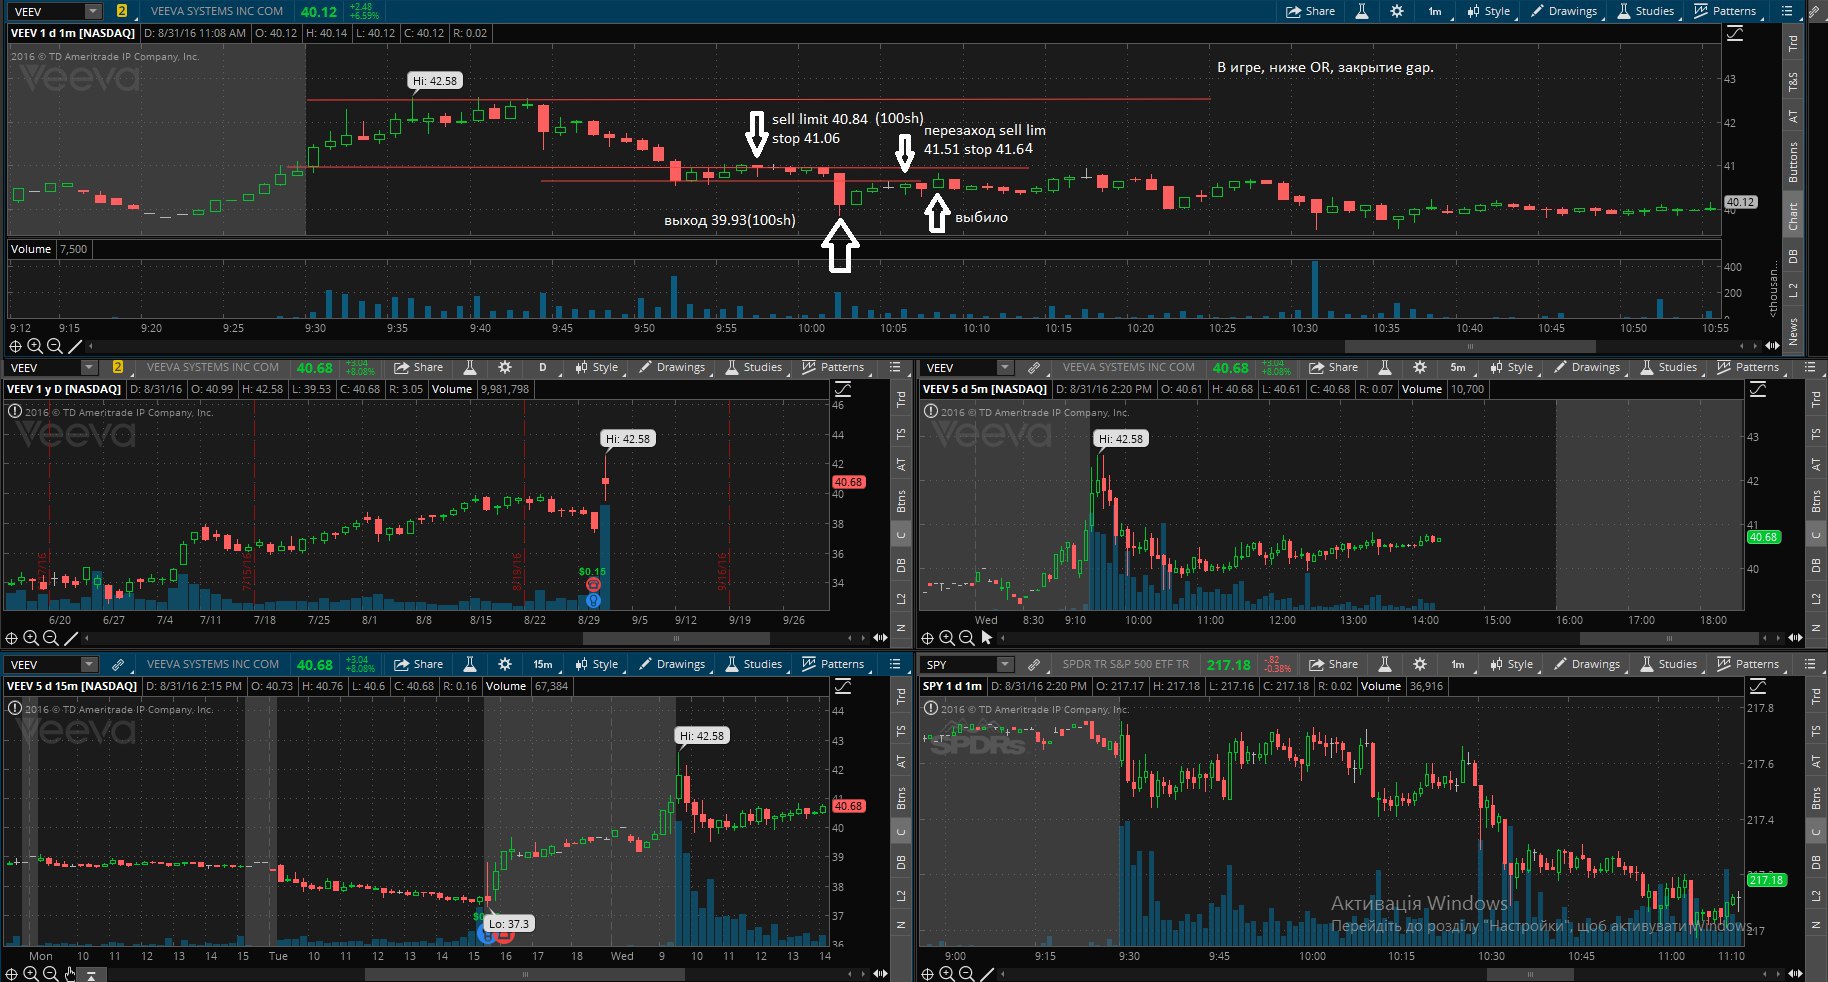Click Share button on VEEV daily chart
This screenshot has height=982, width=1828.
click(x=418, y=367)
